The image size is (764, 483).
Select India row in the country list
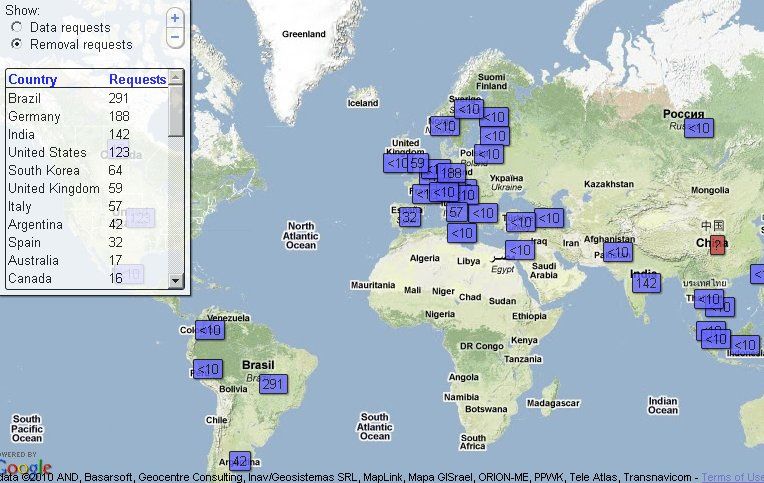click(87, 135)
